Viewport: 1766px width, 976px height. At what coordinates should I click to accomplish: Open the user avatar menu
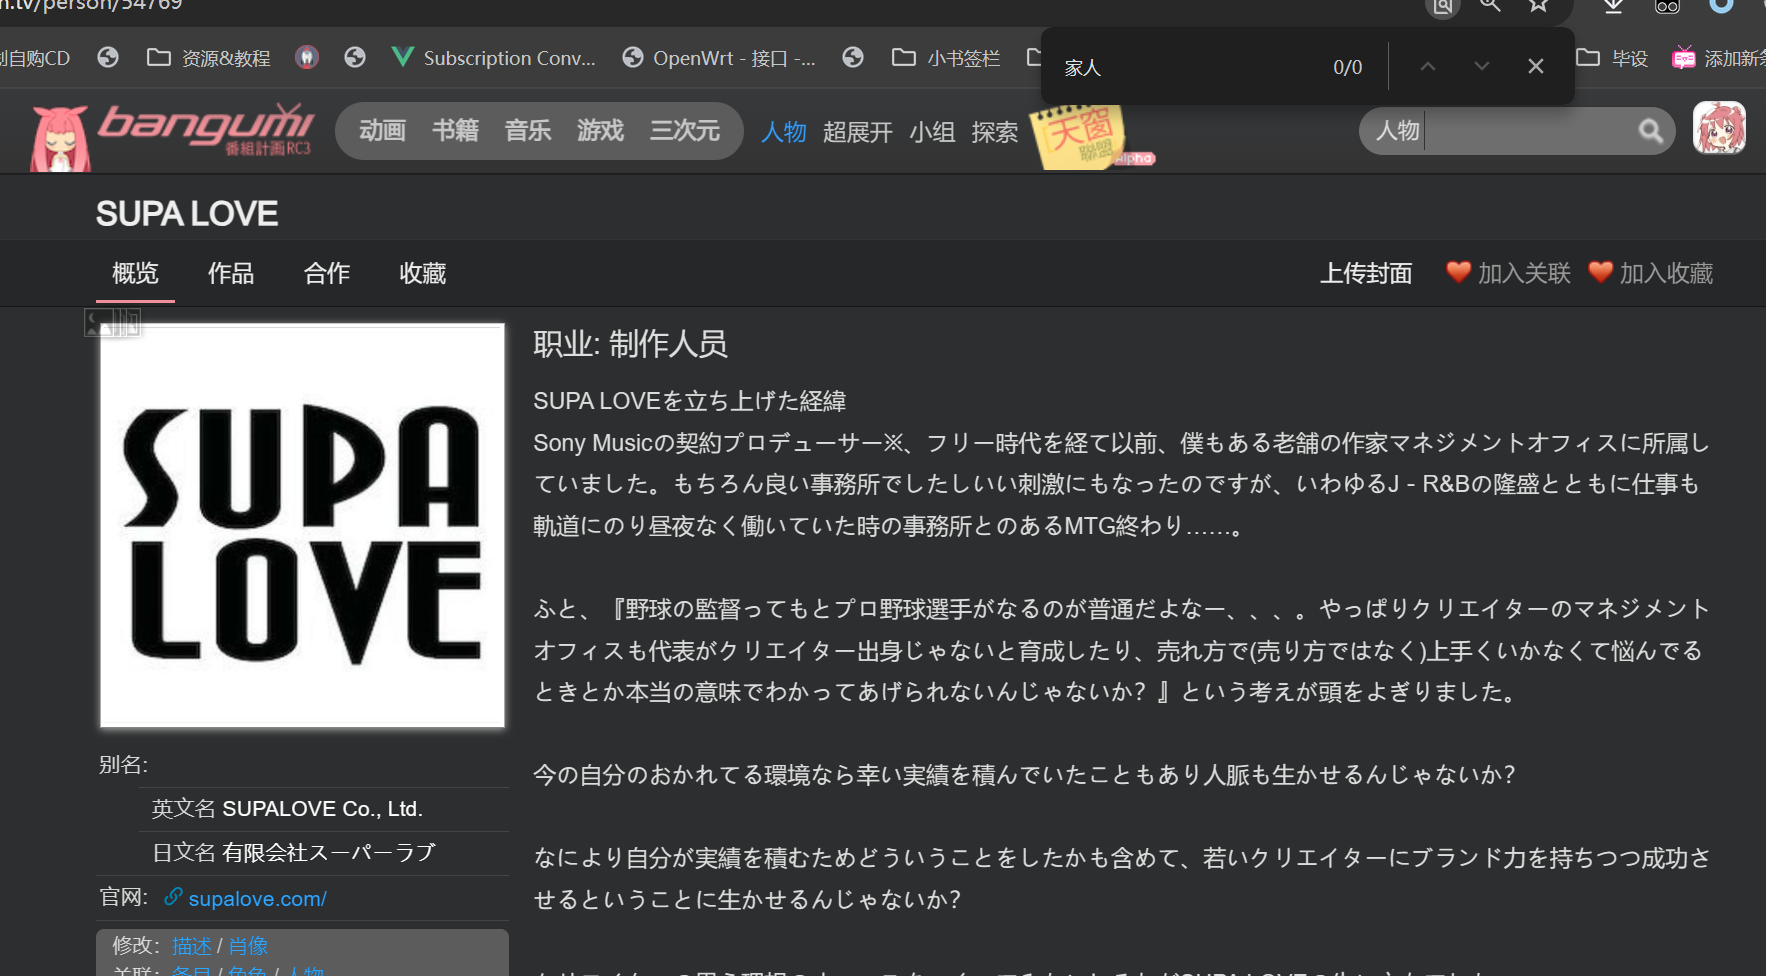[x=1719, y=127]
